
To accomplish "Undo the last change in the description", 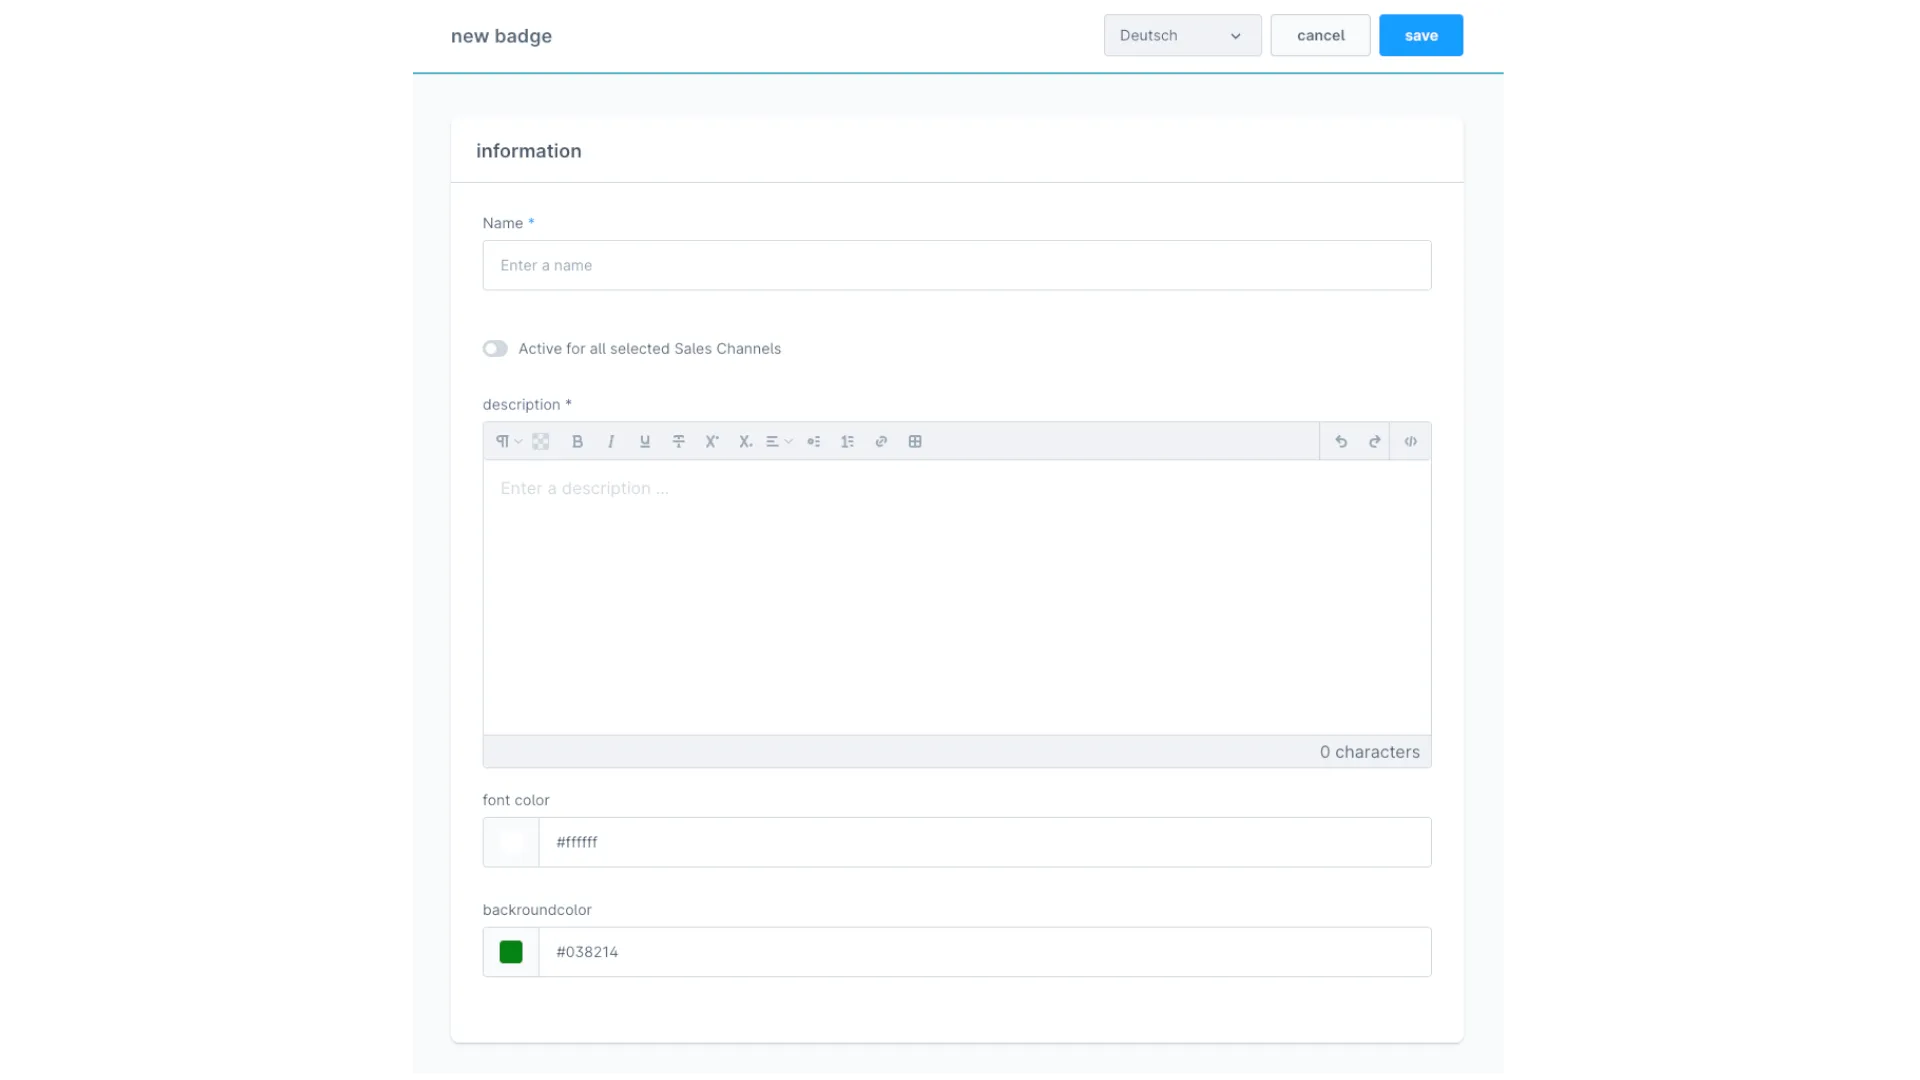I will [1341, 441].
